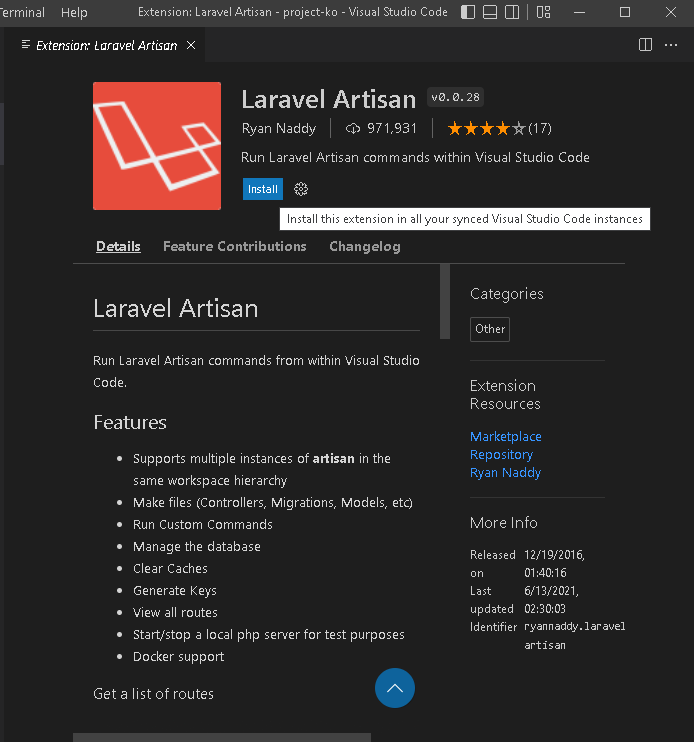The height and width of the screenshot is (742, 694).
Task: Click the 'Start/stop a local php server' bullet
Action: tap(269, 635)
